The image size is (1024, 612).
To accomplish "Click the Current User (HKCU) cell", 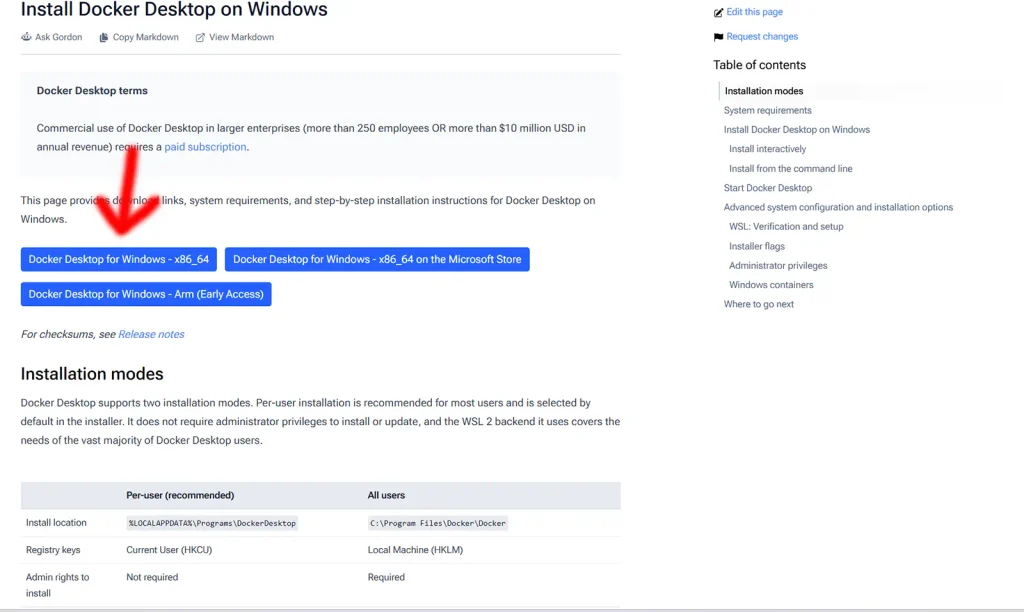I will [169, 550].
